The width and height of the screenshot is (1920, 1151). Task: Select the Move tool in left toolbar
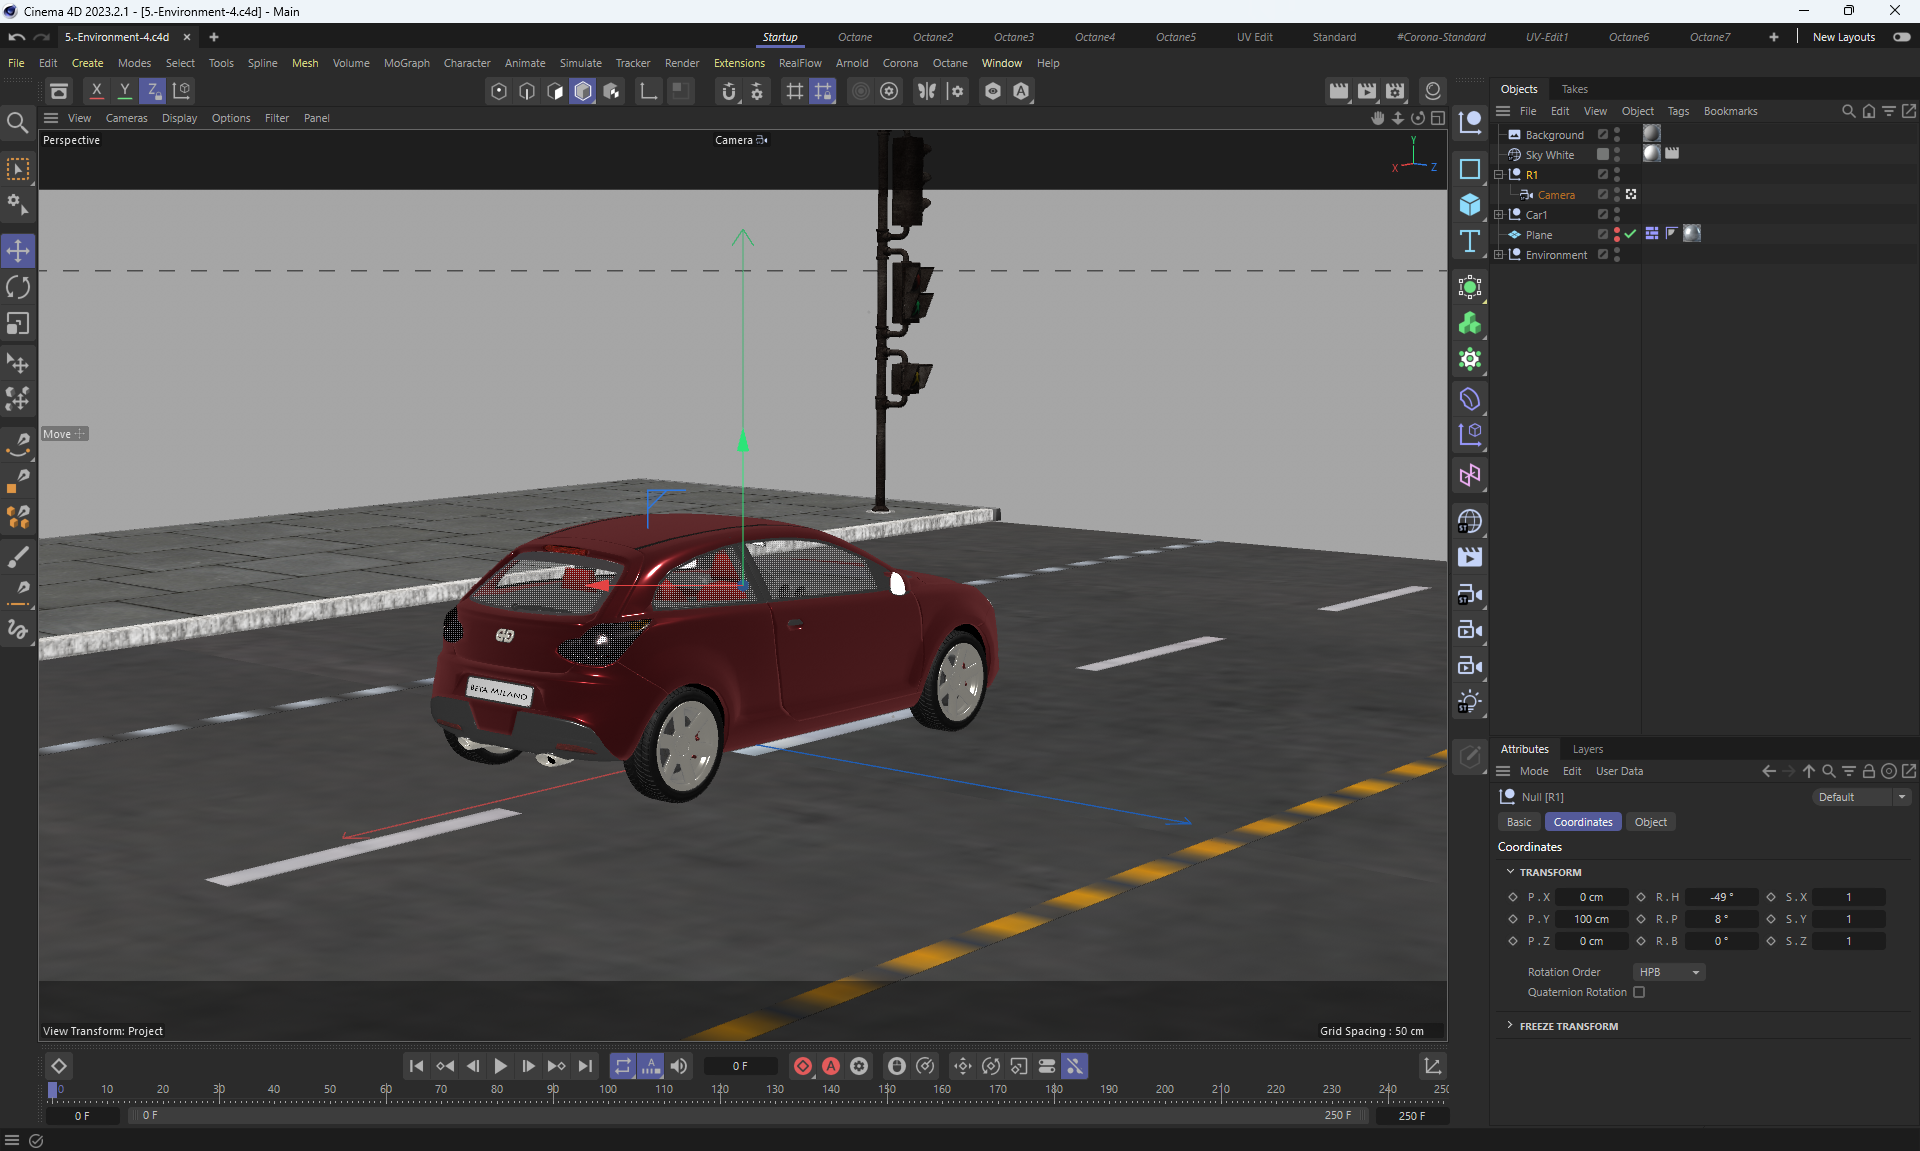[18, 250]
